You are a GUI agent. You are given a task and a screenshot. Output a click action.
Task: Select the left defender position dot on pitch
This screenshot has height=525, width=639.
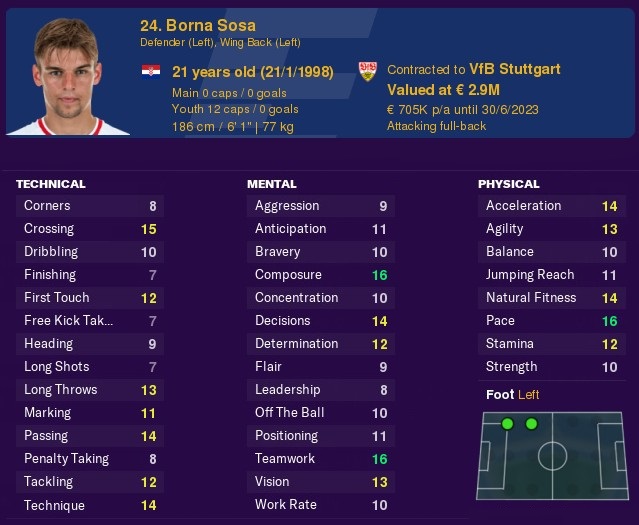(507, 424)
